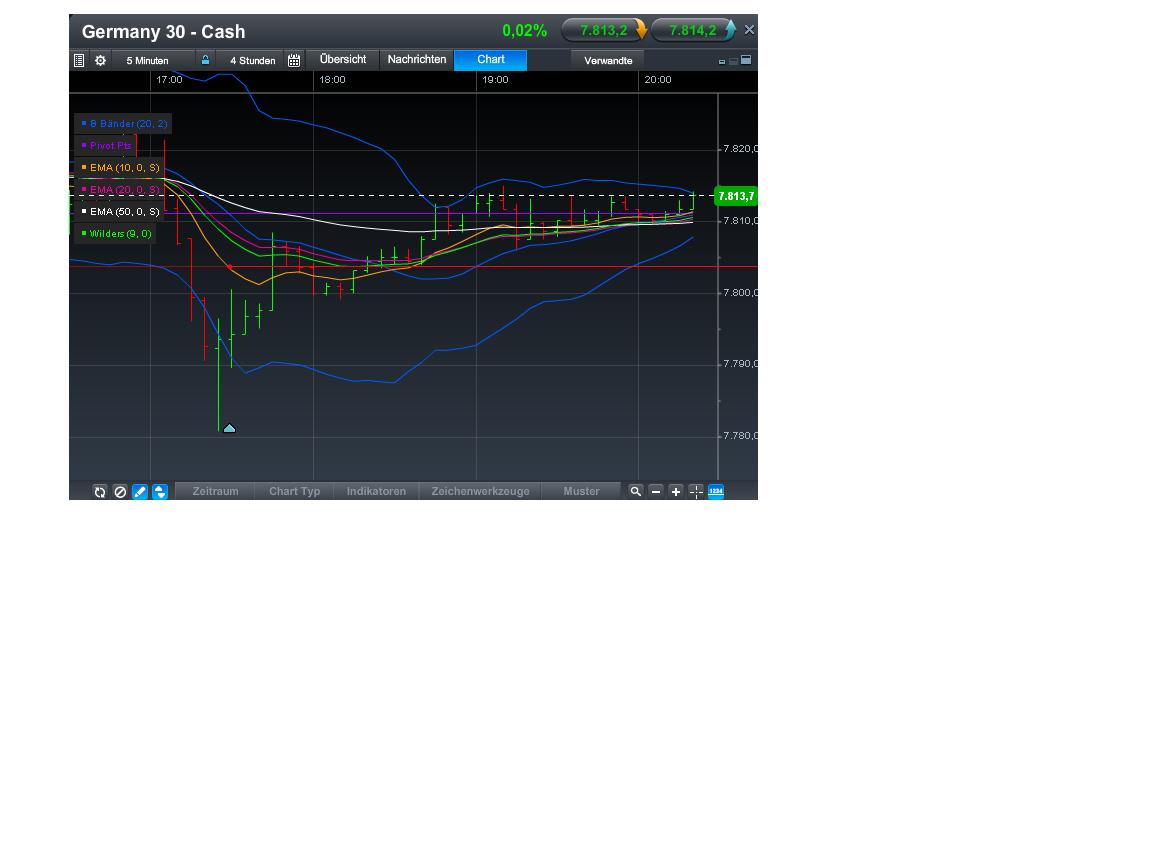Open the Verwandte tab
The width and height of the screenshot is (1152, 864).
pos(608,60)
